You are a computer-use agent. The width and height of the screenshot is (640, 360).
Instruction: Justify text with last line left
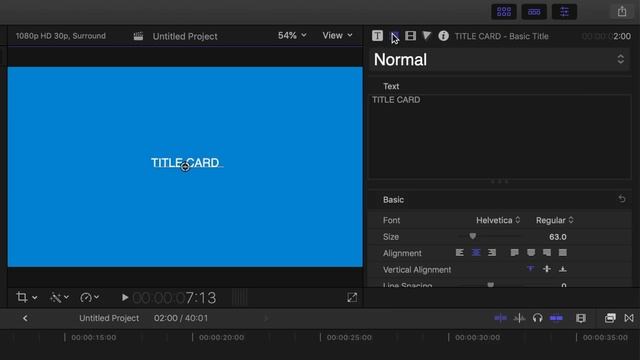click(x=514, y=253)
